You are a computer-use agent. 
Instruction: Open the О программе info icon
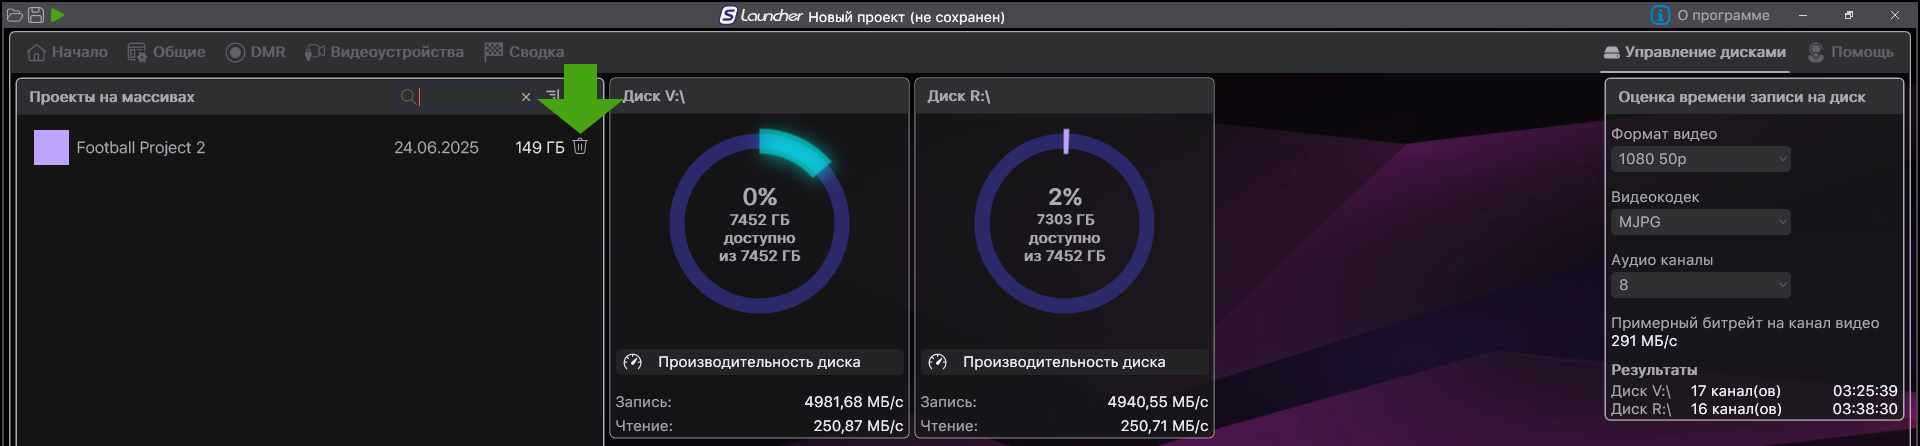[1660, 15]
